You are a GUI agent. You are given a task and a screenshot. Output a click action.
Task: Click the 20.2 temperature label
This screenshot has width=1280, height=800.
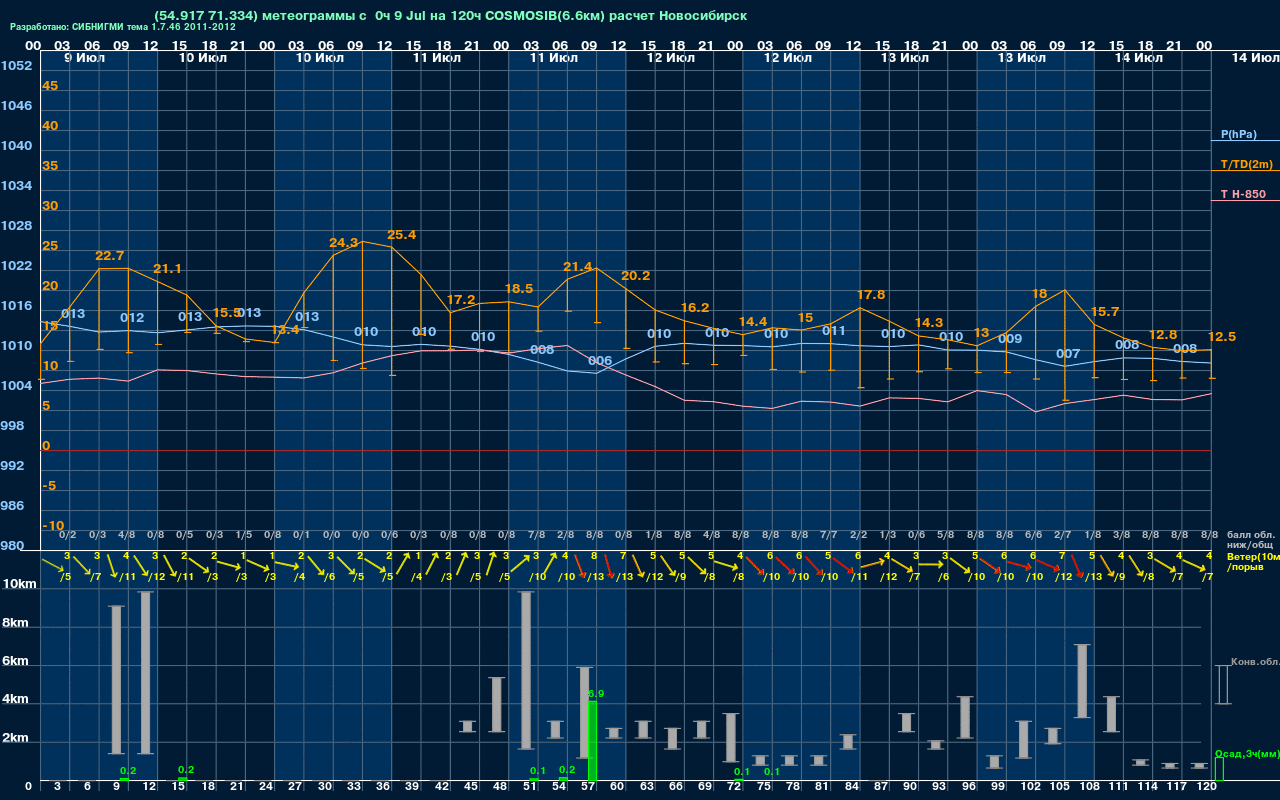(x=636, y=276)
